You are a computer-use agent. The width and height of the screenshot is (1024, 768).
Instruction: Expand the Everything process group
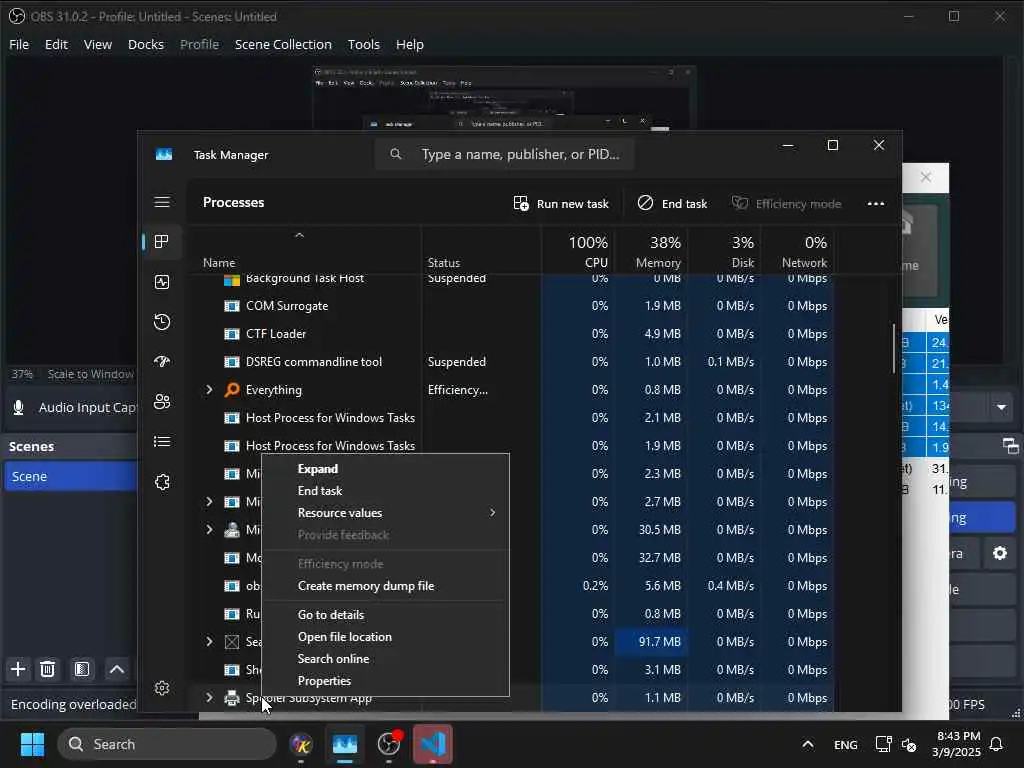coord(209,390)
